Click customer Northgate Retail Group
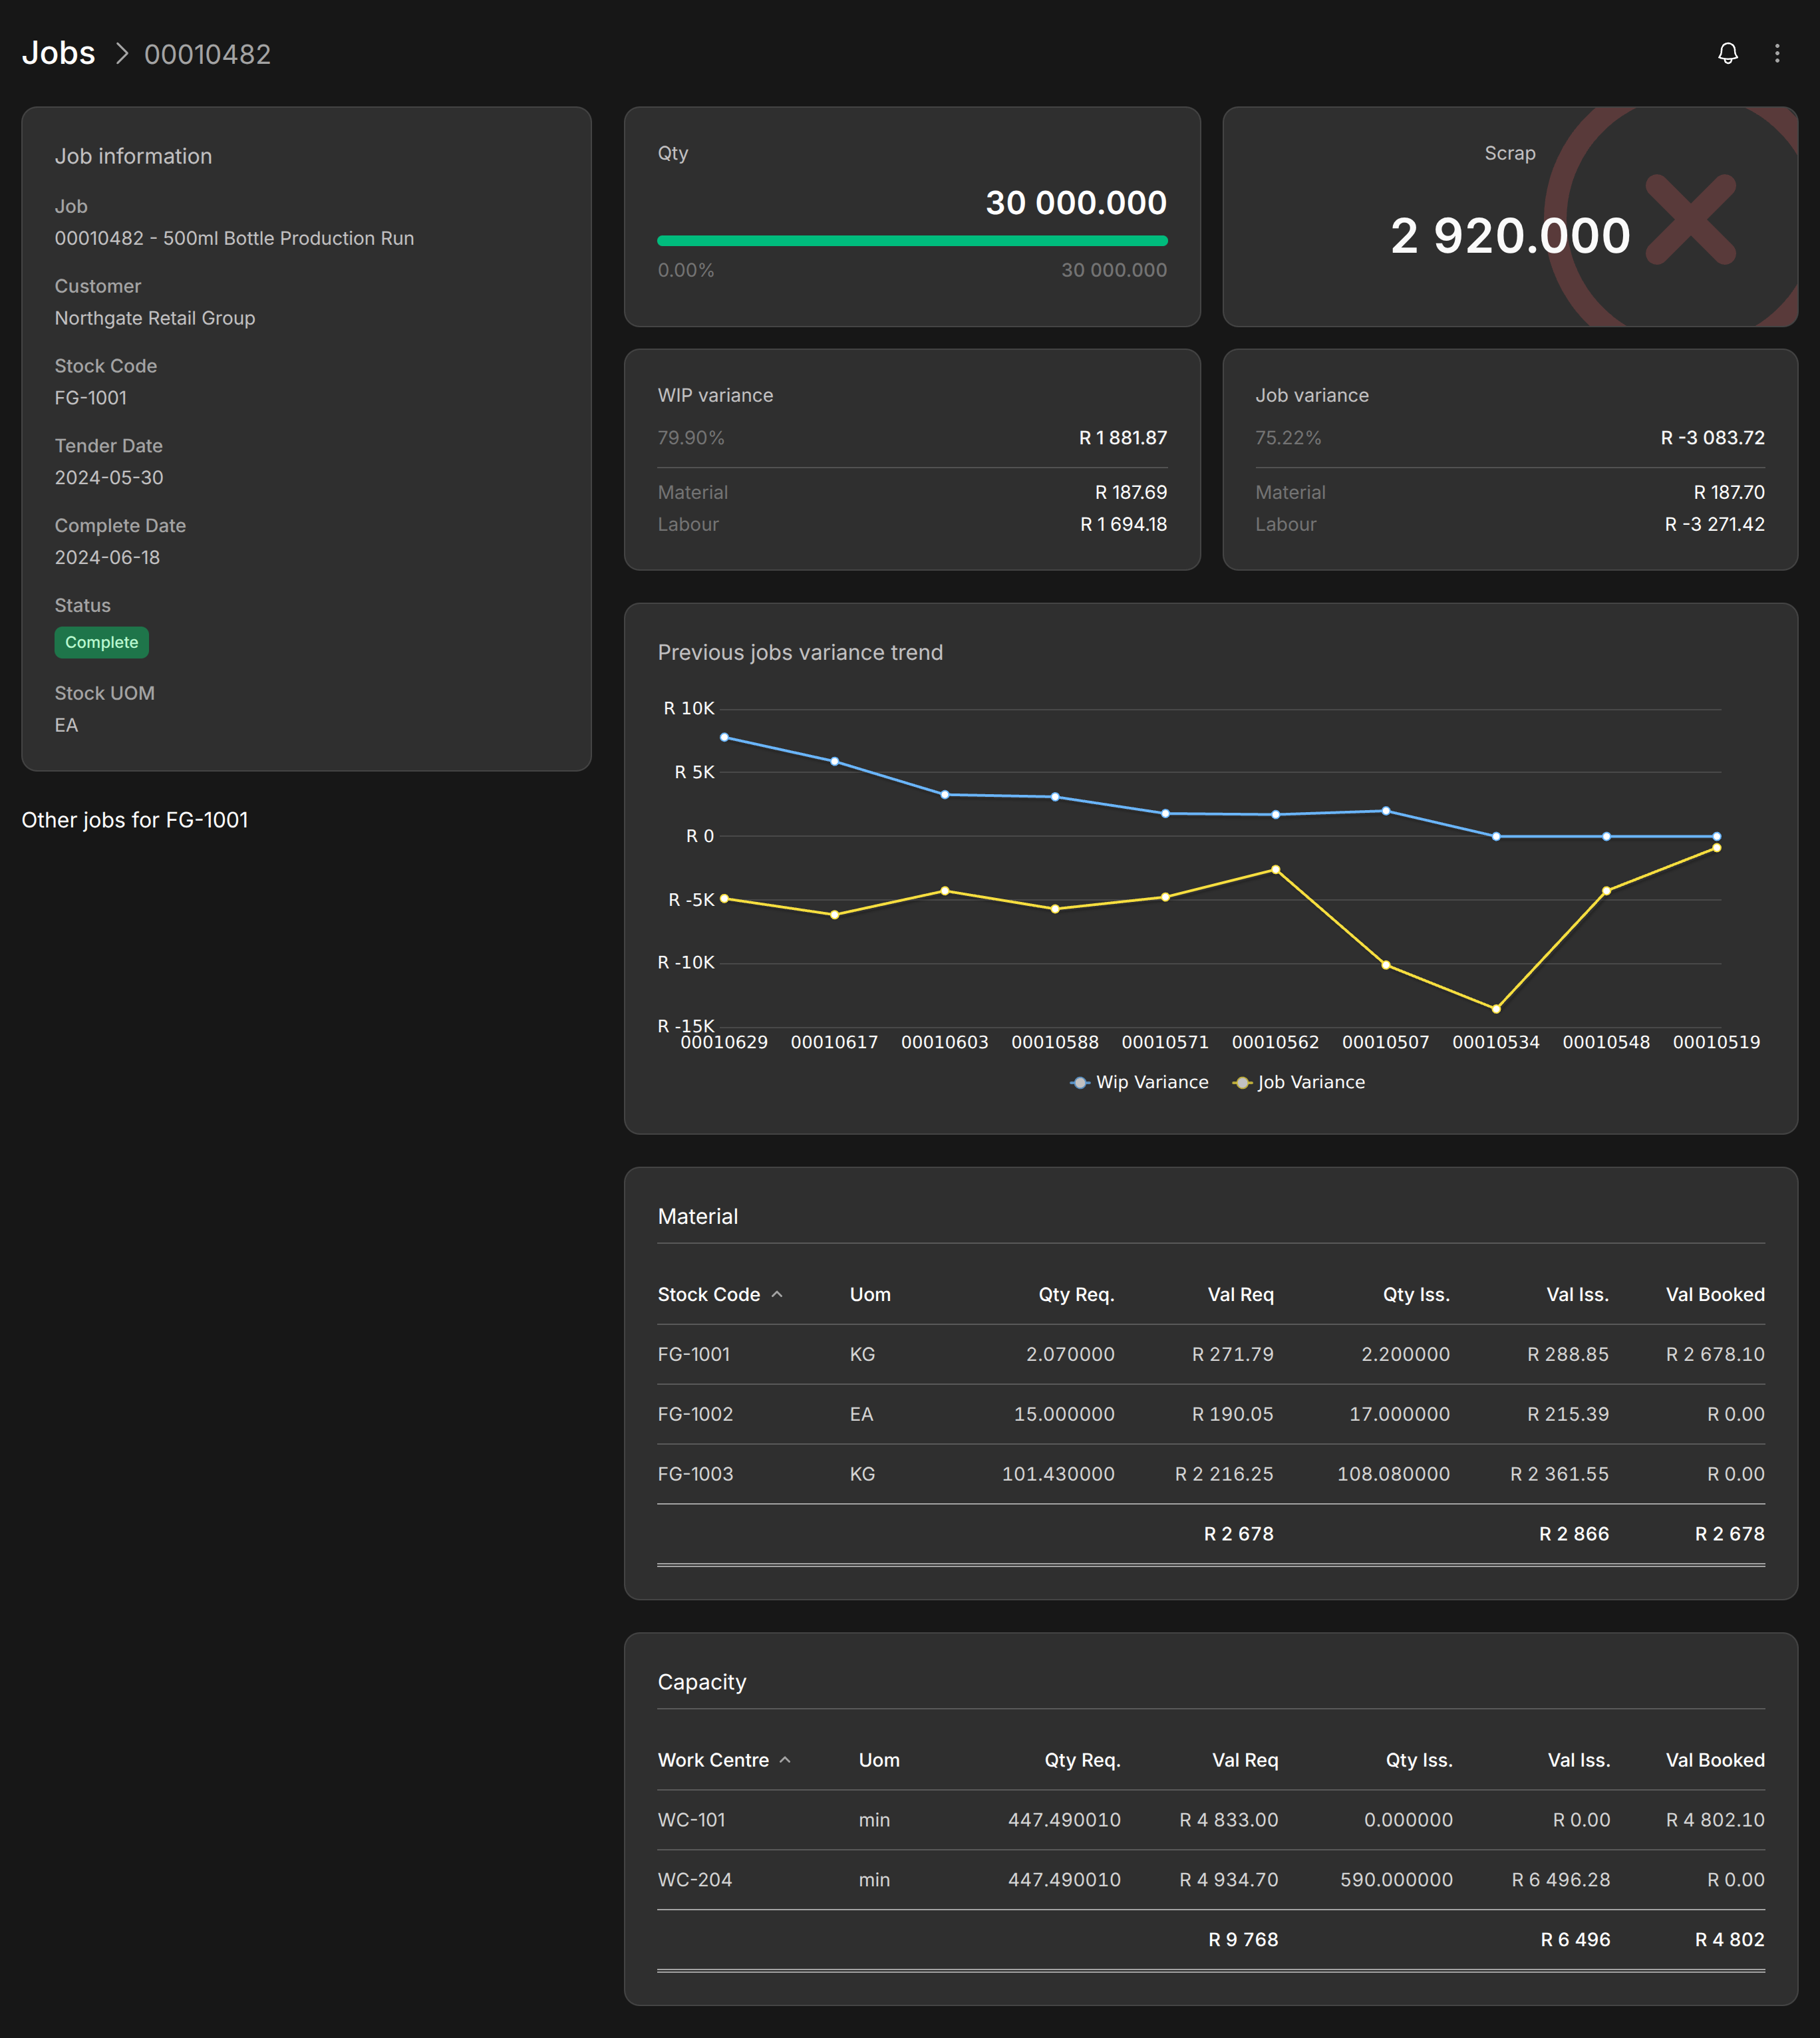This screenshot has width=1820, height=2038. [155, 318]
